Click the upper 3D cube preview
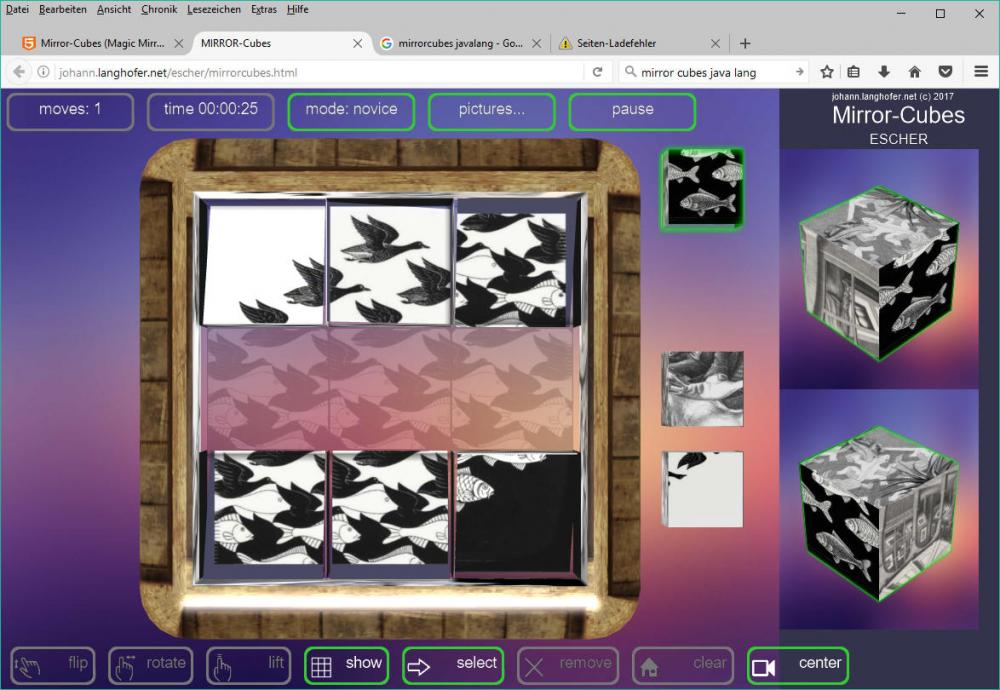The image size is (1000, 690). 879,273
